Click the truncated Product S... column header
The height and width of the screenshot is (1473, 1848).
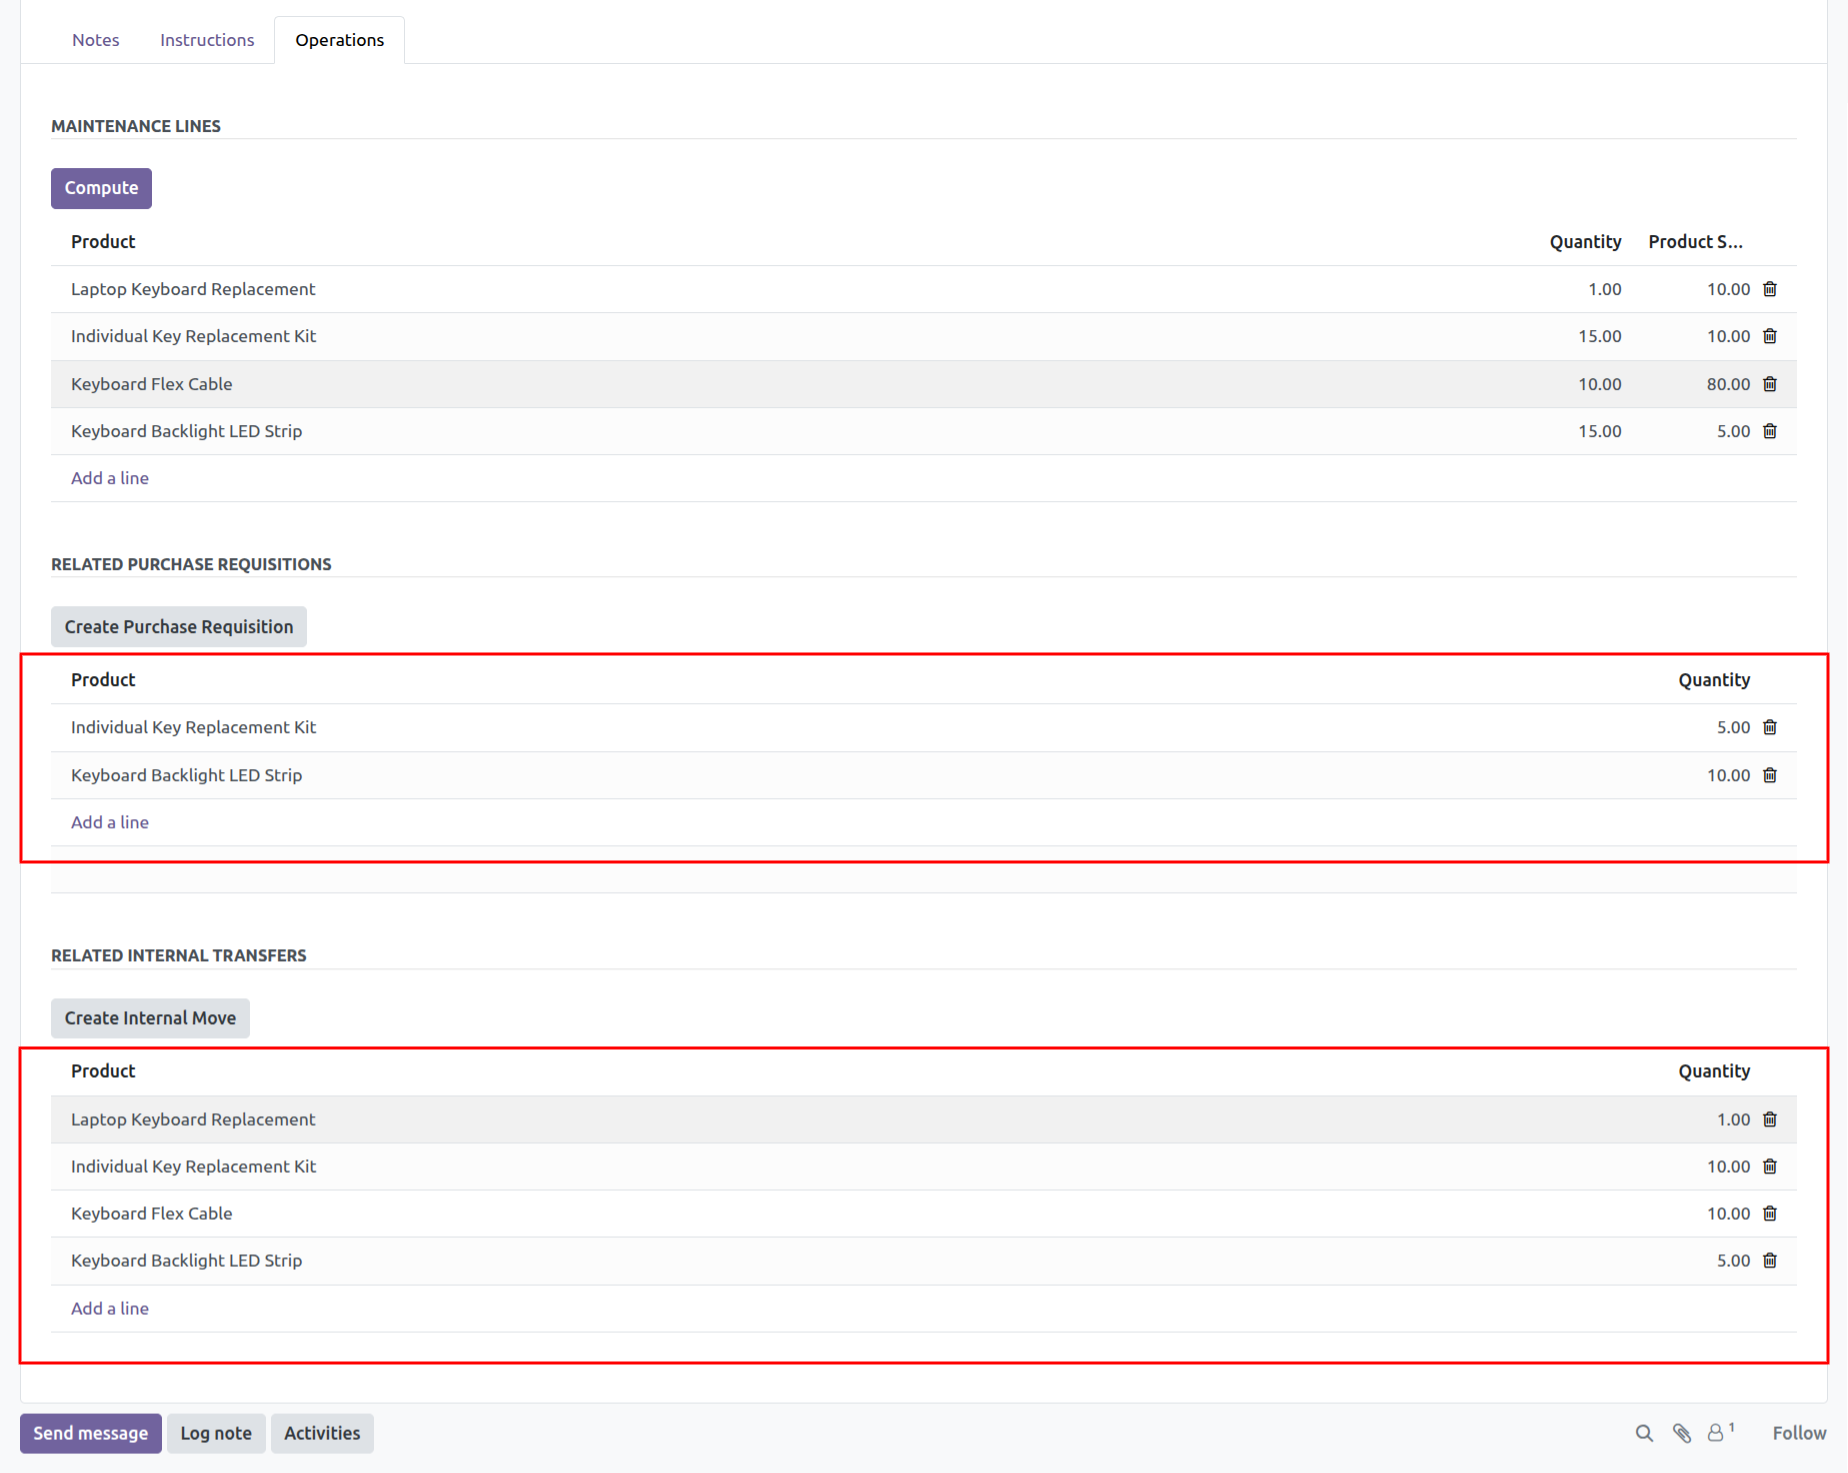(x=1695, y=242)
